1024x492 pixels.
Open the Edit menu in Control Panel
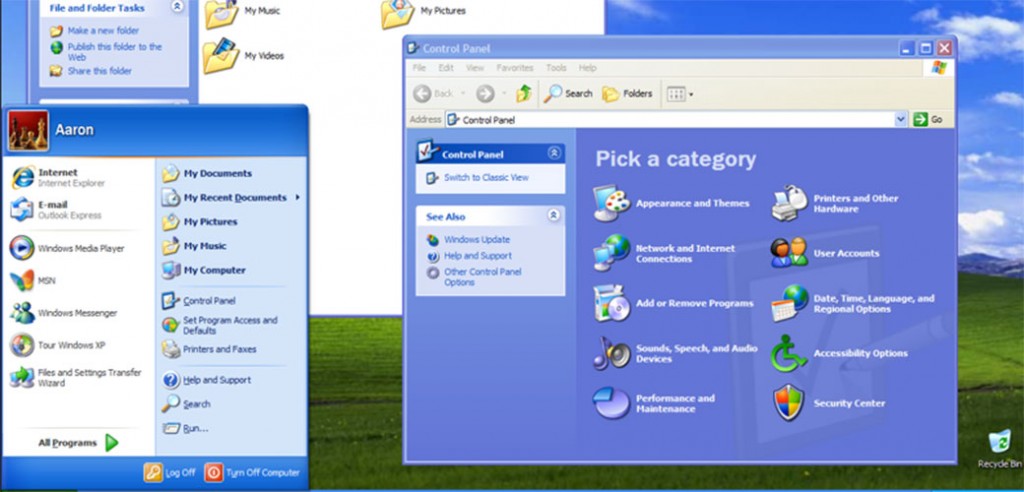(446, 68)
